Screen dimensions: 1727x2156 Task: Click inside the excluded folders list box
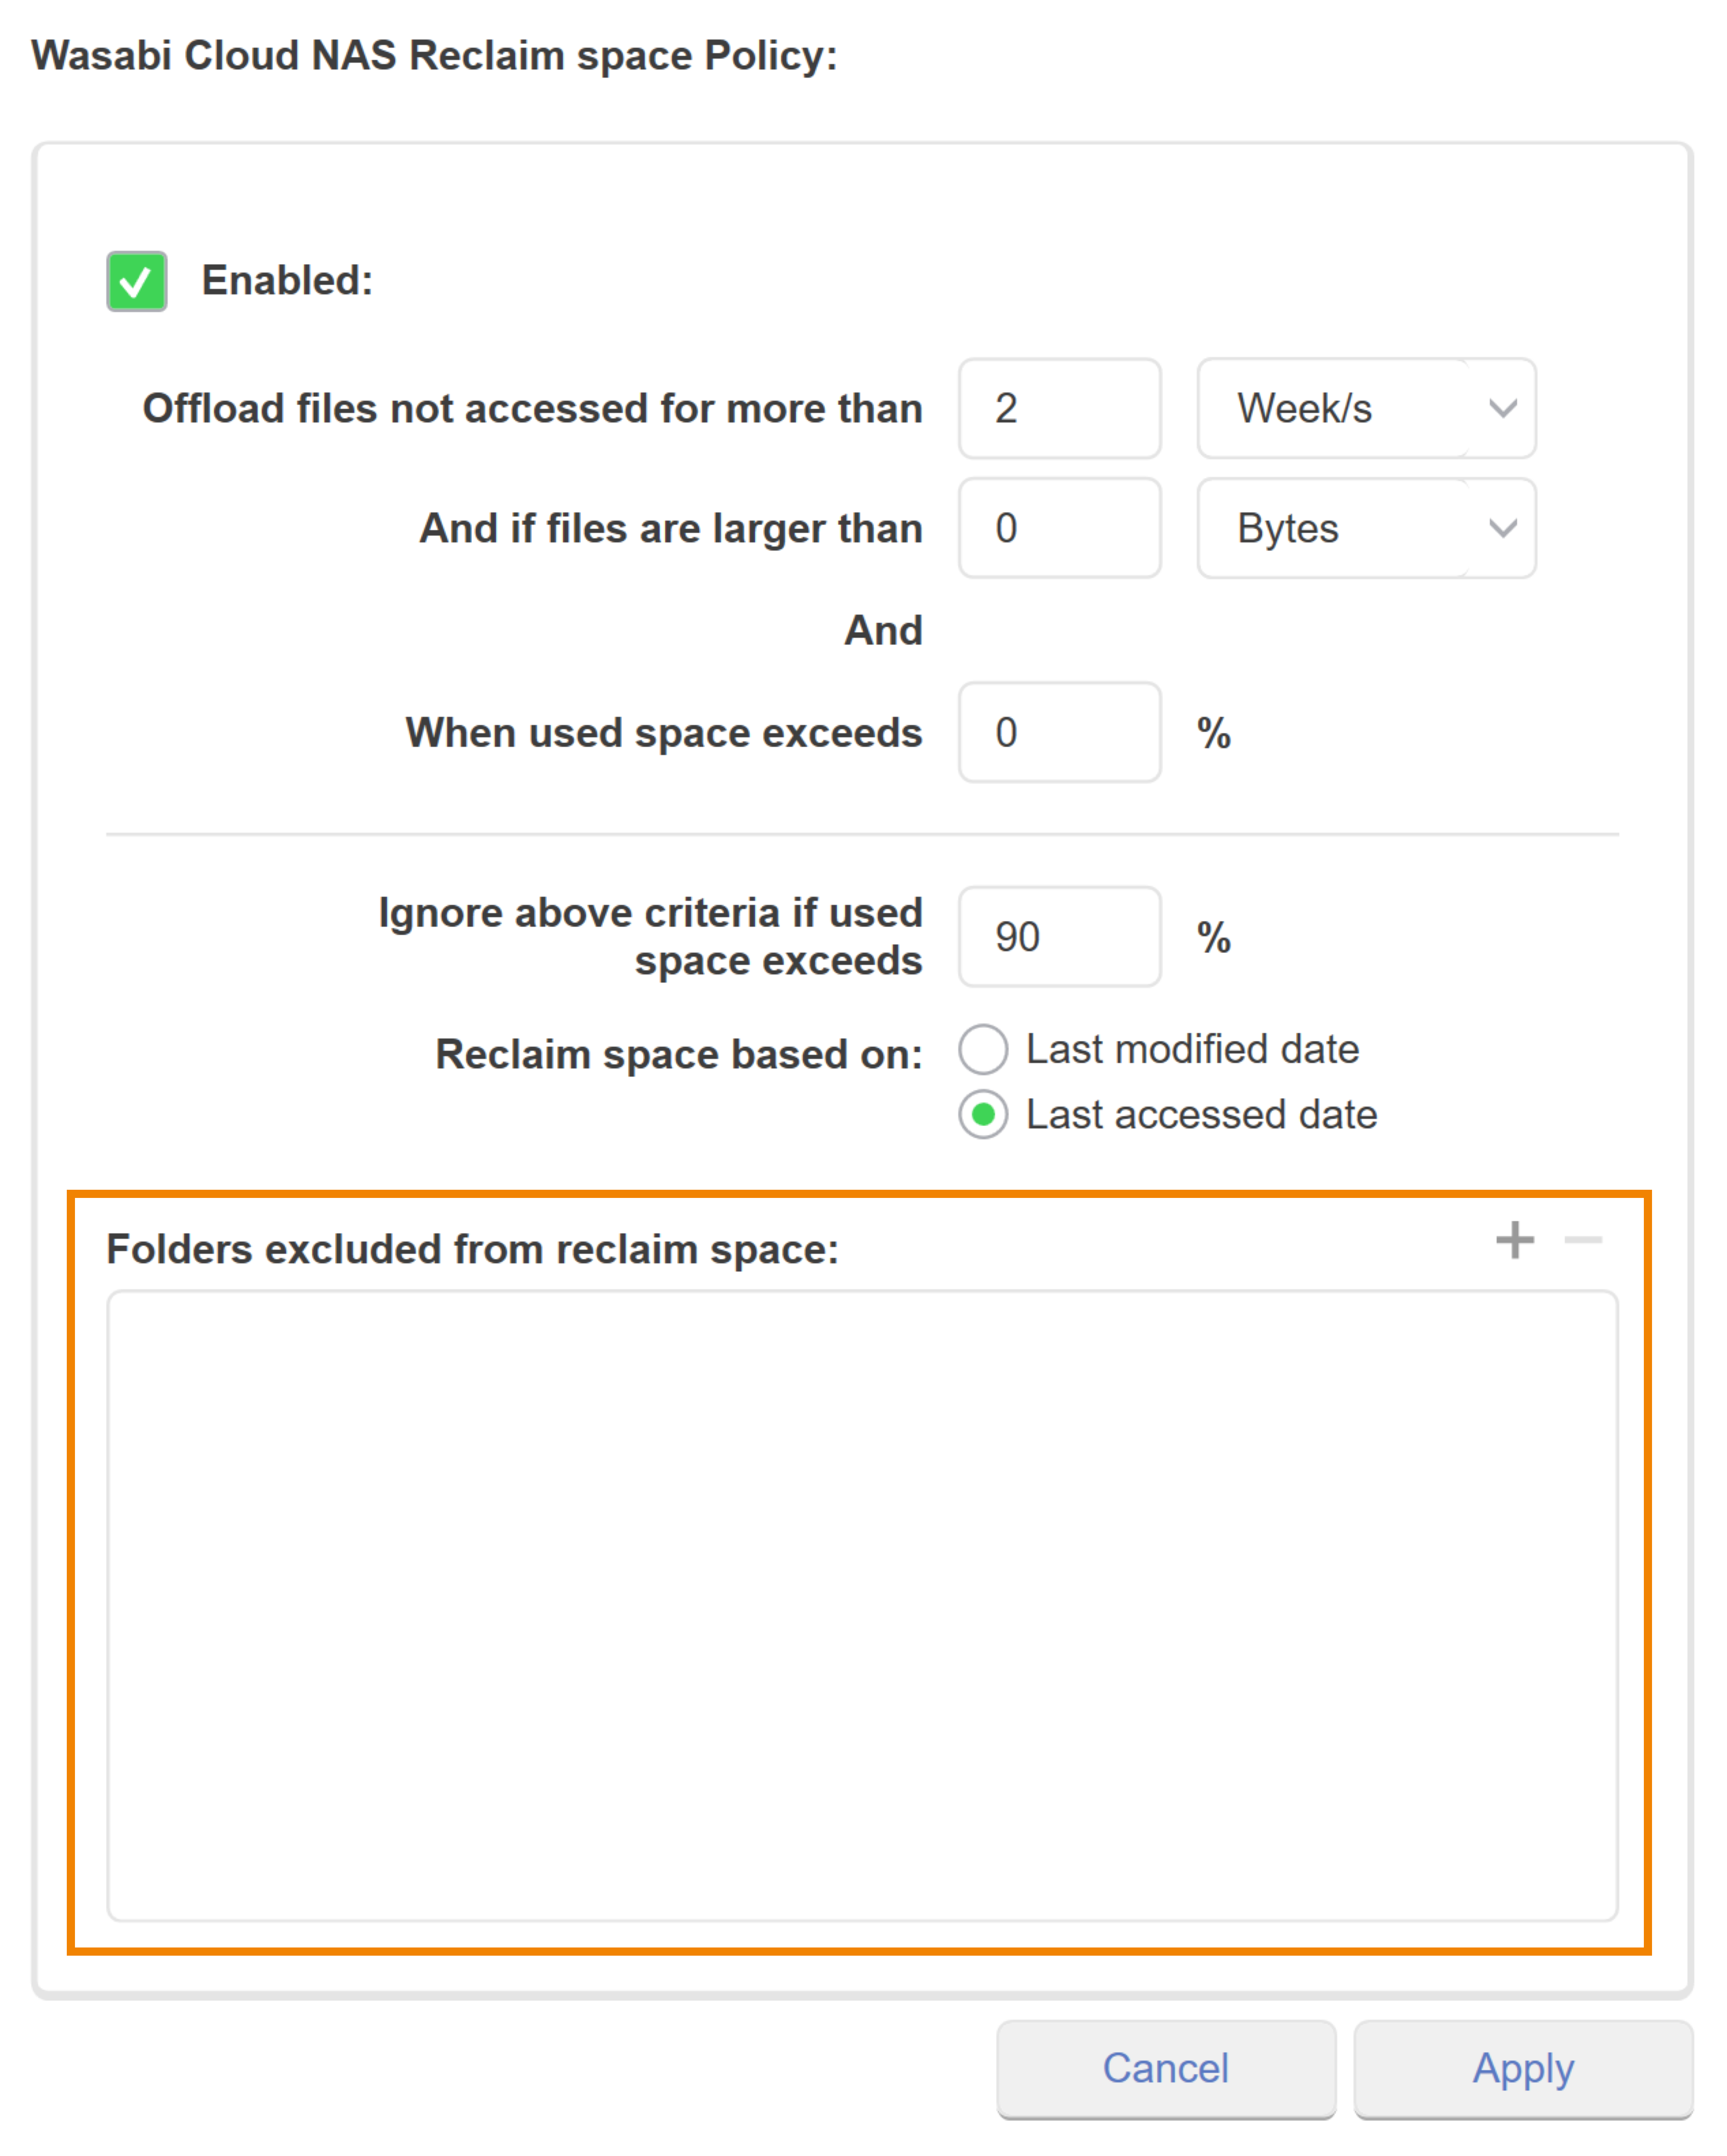[862, 1605]
